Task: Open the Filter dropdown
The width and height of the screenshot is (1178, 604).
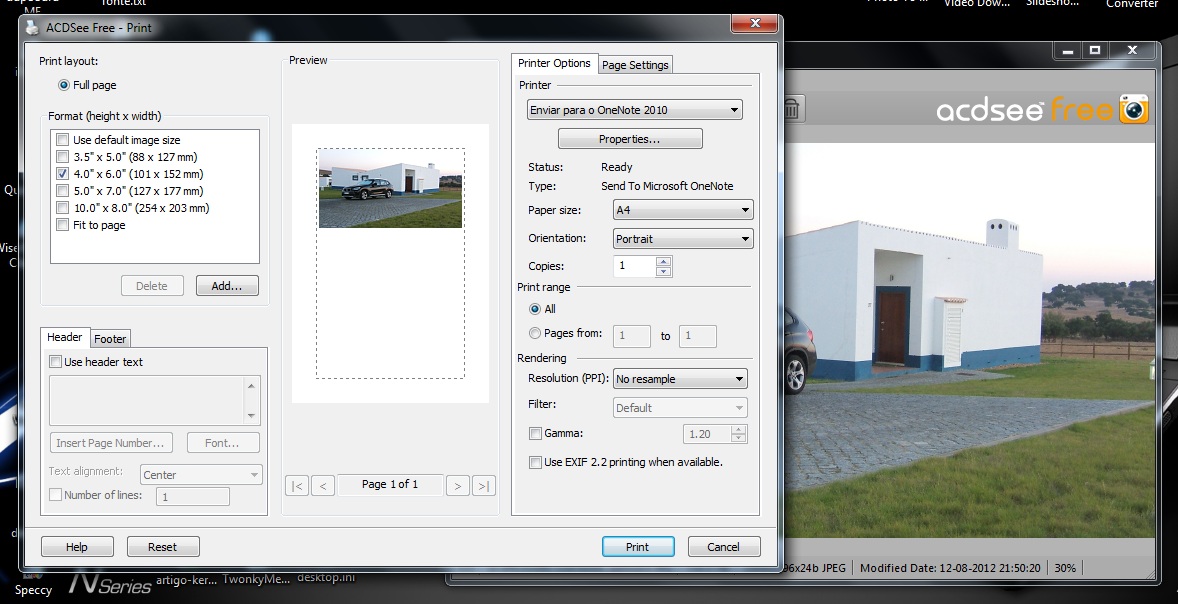Action: tap(680, 408)
